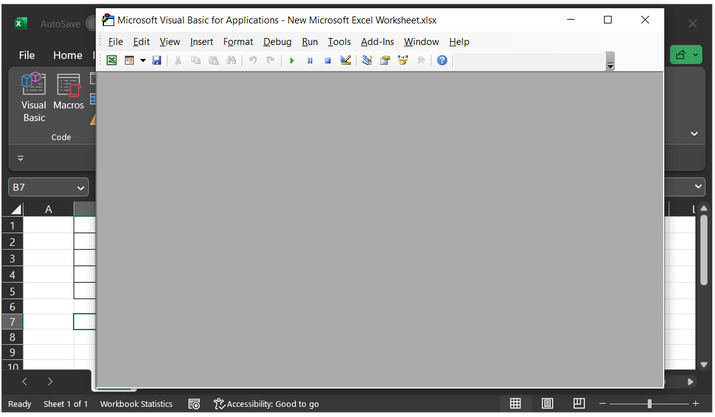Open the Window menu

tap(421, 42)
